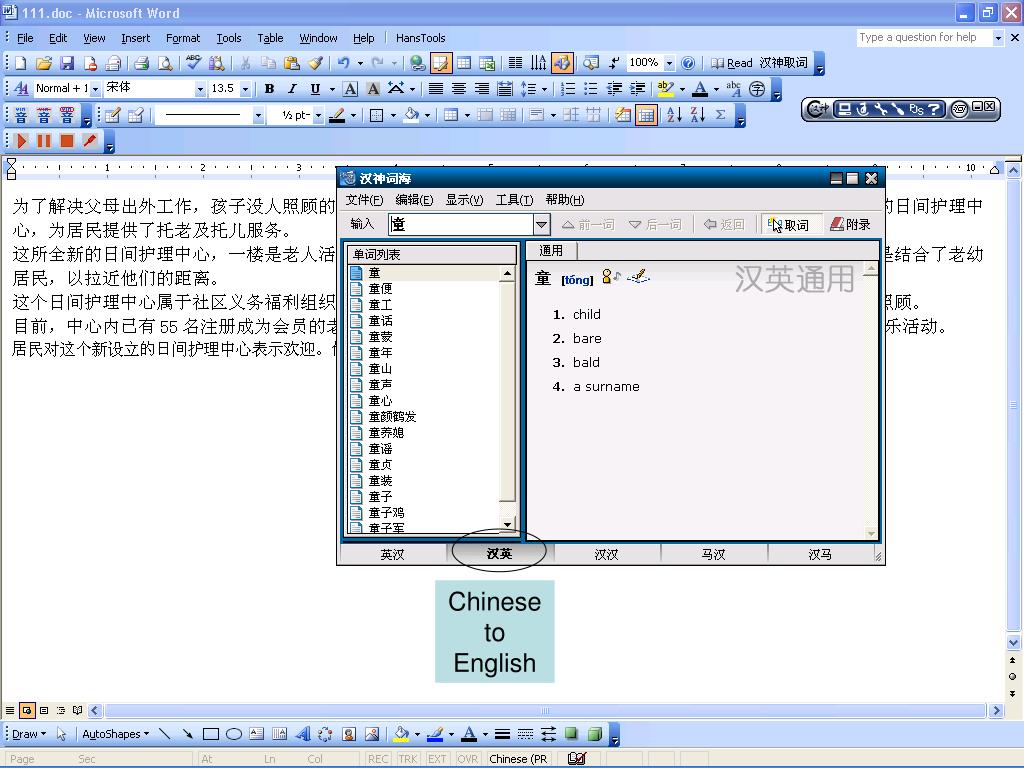Toggle Underline formatting
This screenshot has width=1024, height=768.
315,89
